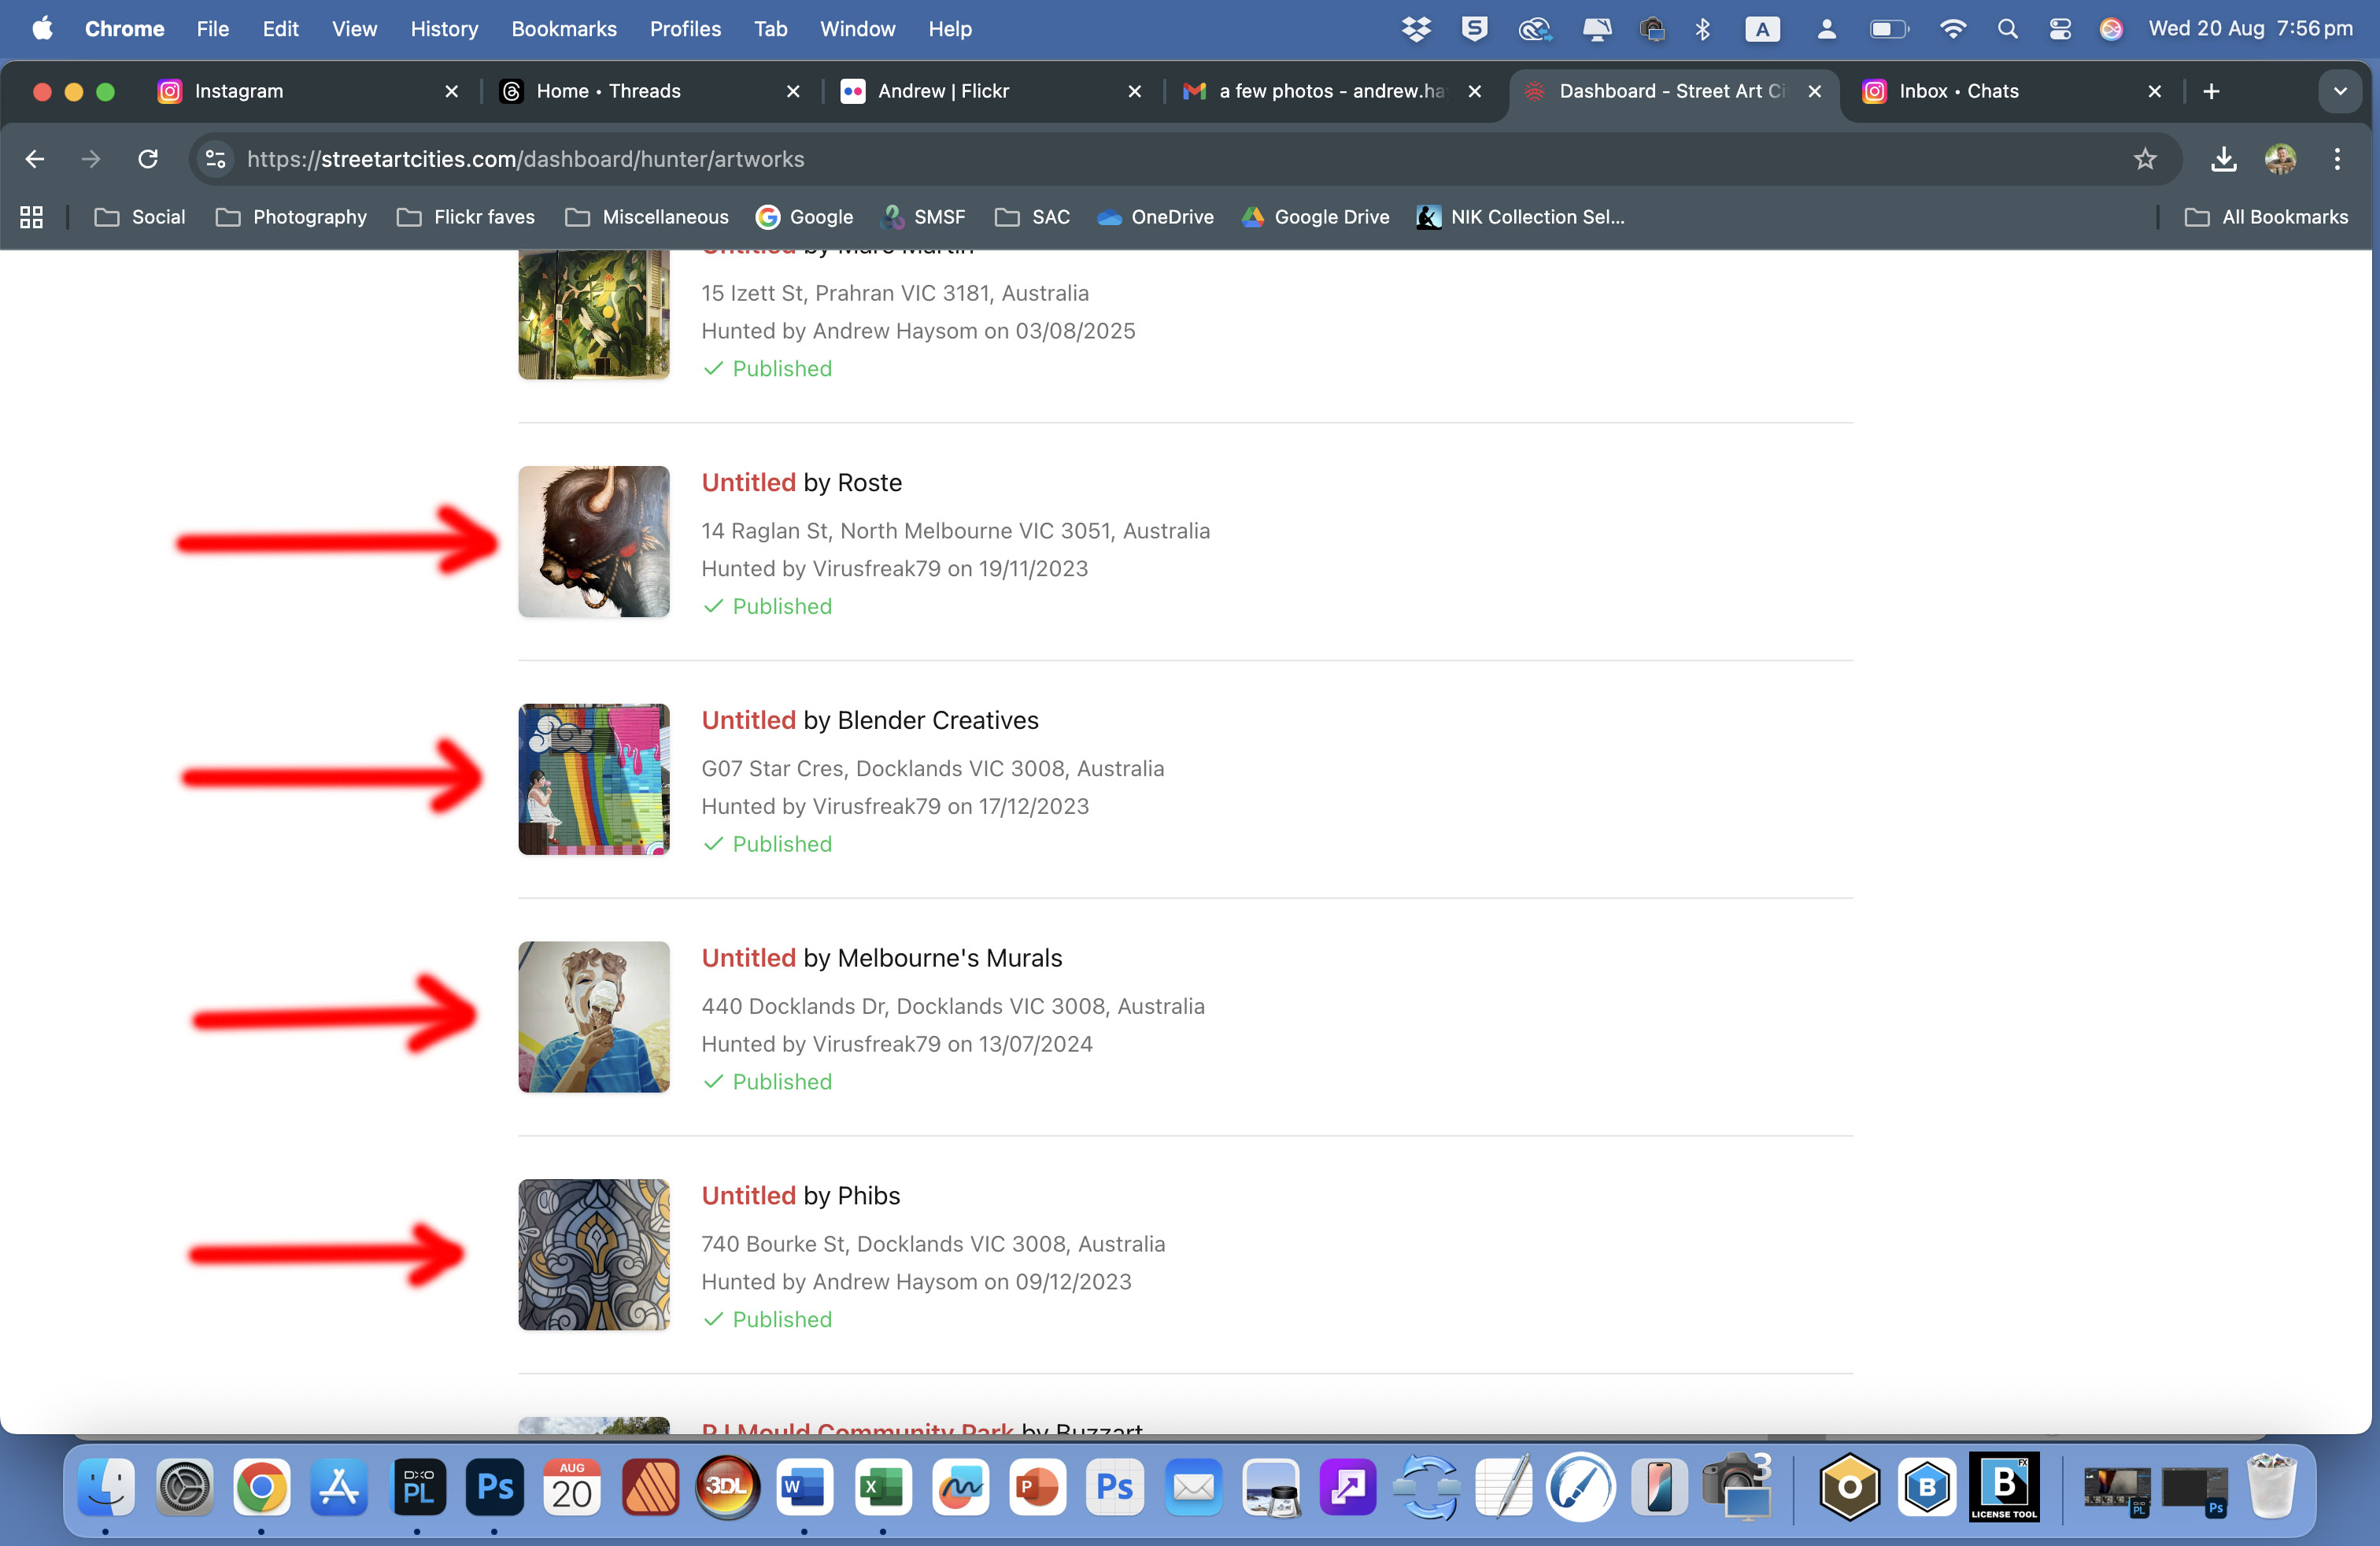Click the Chrome profile avatar
This screenshot has height=1546, width=2380.
pyautogui.click(x=2280, y=159)
